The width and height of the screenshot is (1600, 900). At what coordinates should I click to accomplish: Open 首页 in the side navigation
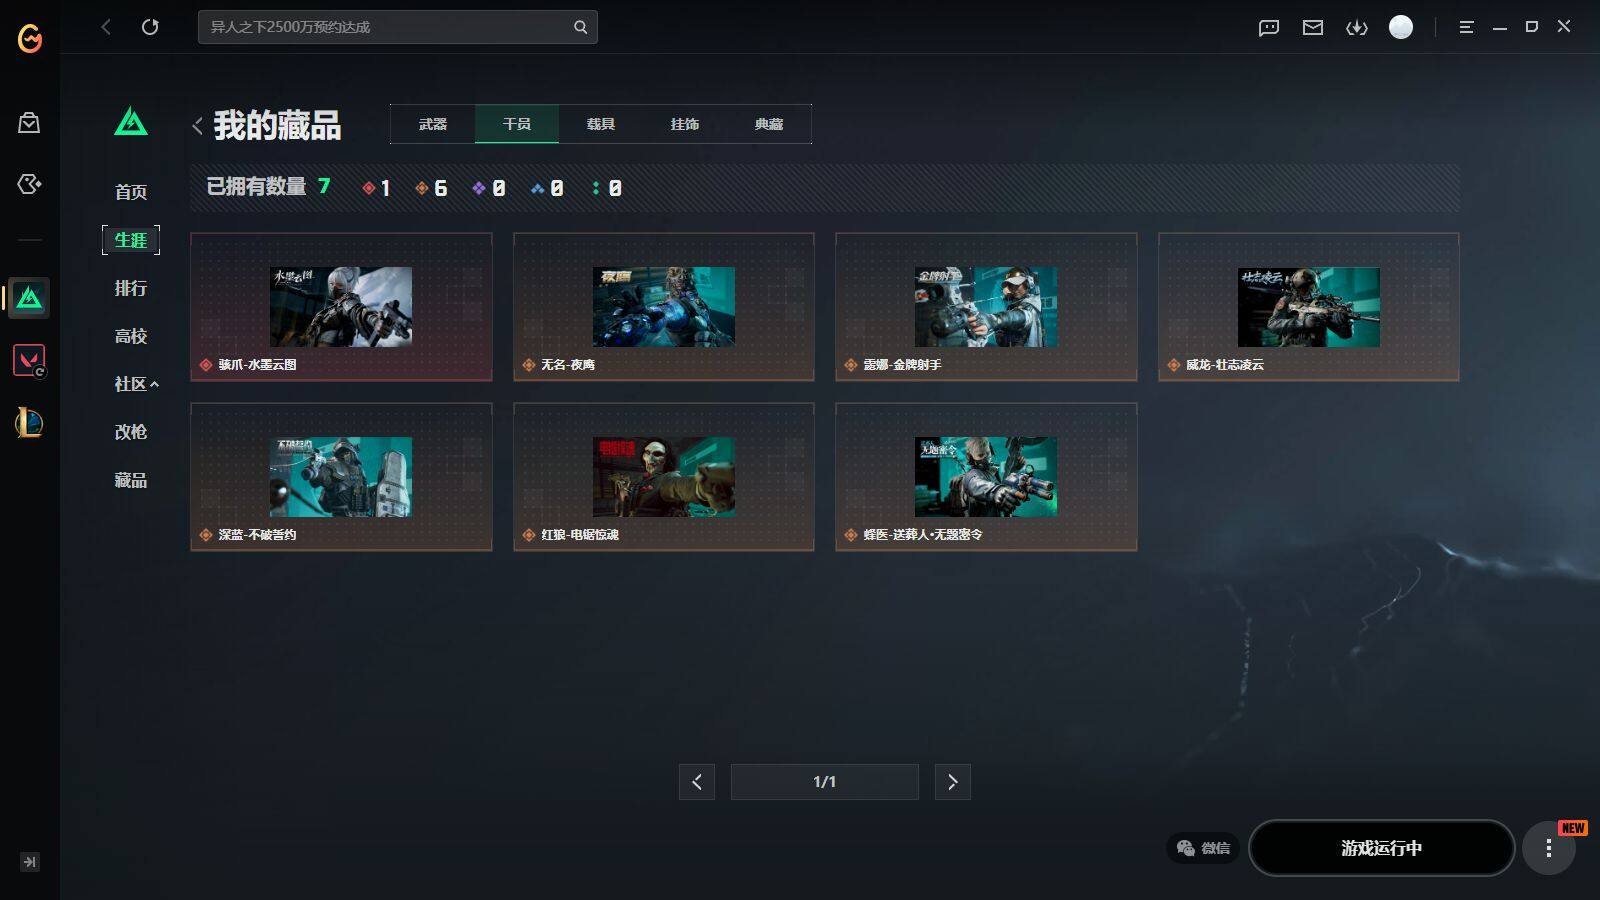tap(131, 192)
